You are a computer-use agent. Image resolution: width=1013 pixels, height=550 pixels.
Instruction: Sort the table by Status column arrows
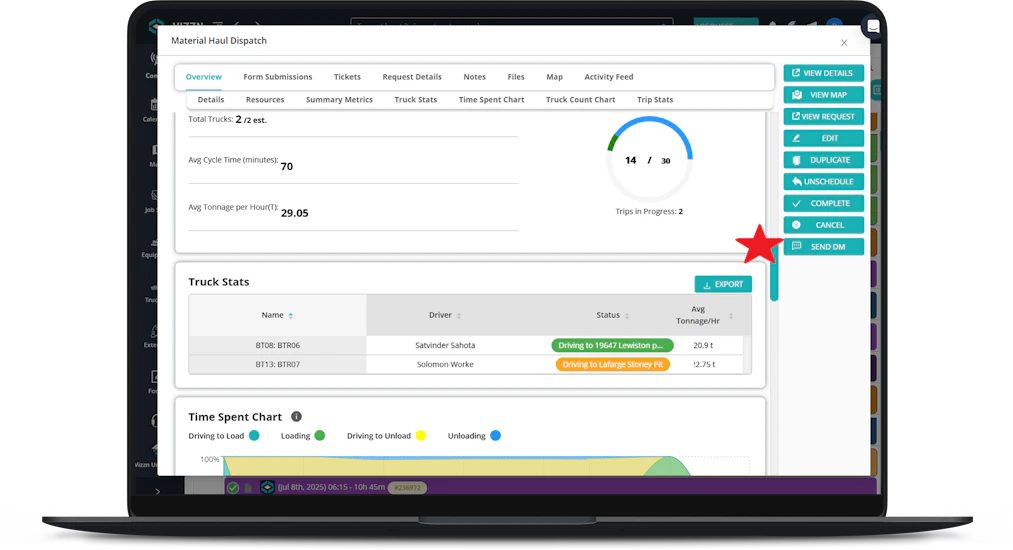coord(627,315)
